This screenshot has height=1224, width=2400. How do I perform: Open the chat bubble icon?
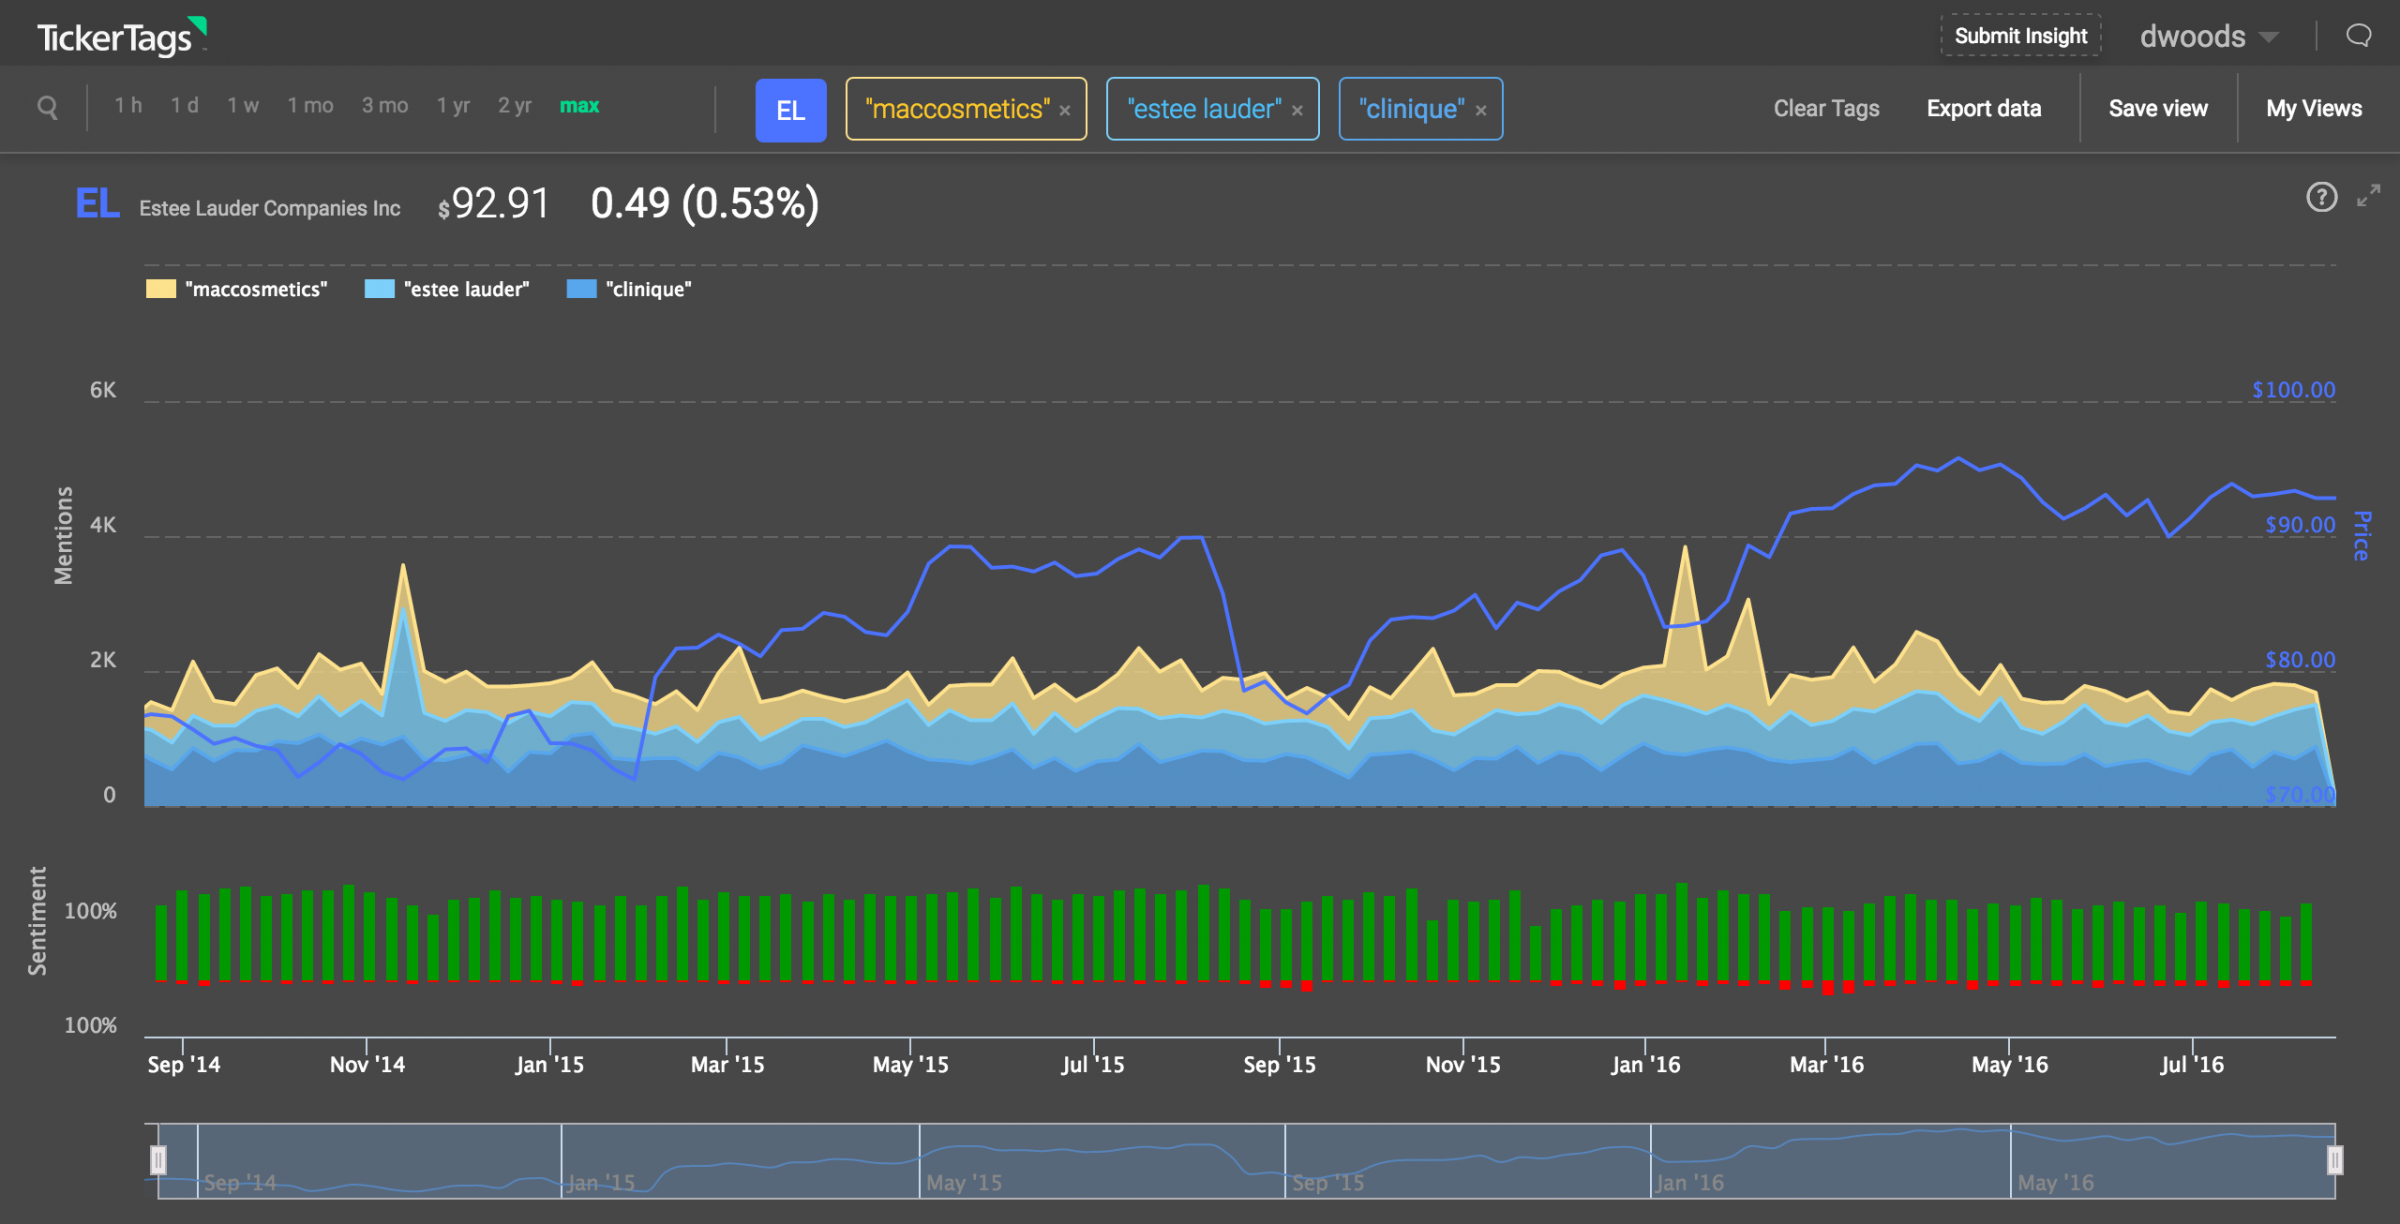pos(2358,36)
